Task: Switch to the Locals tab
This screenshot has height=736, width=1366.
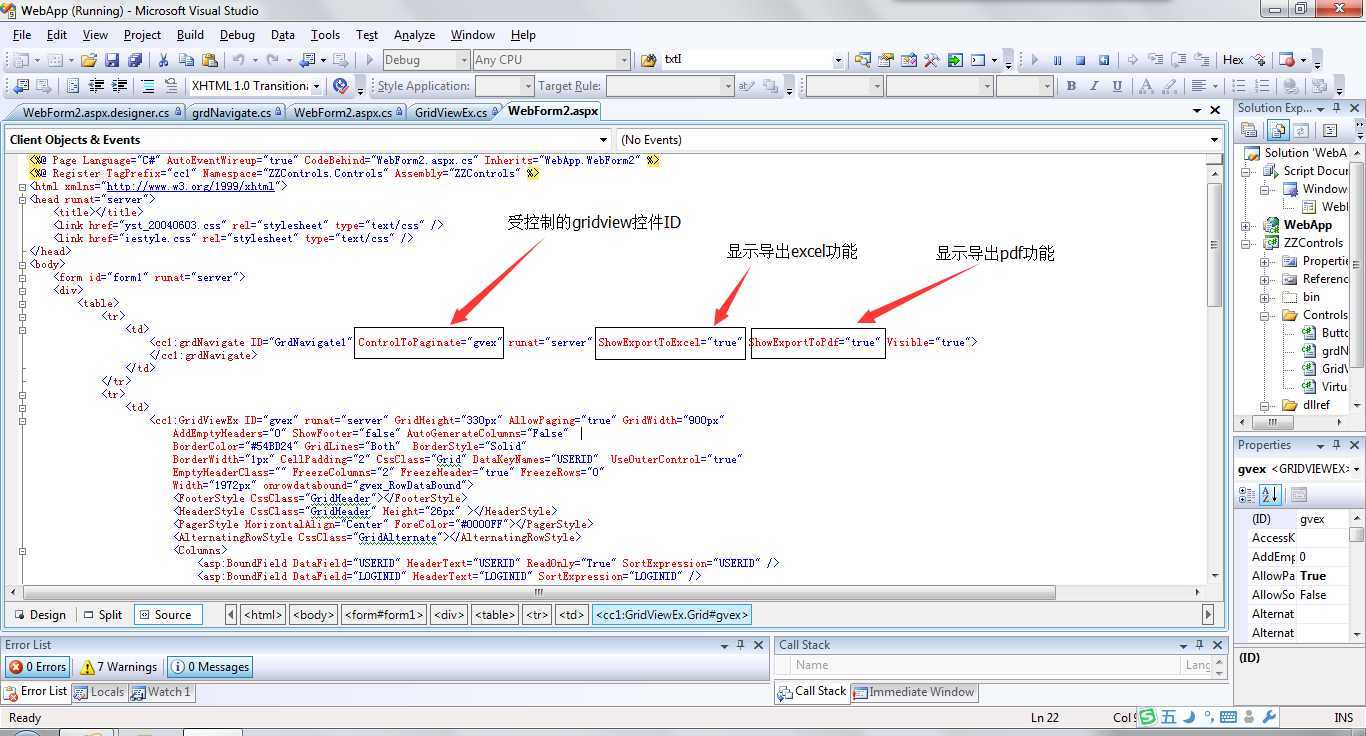Action: pos(98,691)
